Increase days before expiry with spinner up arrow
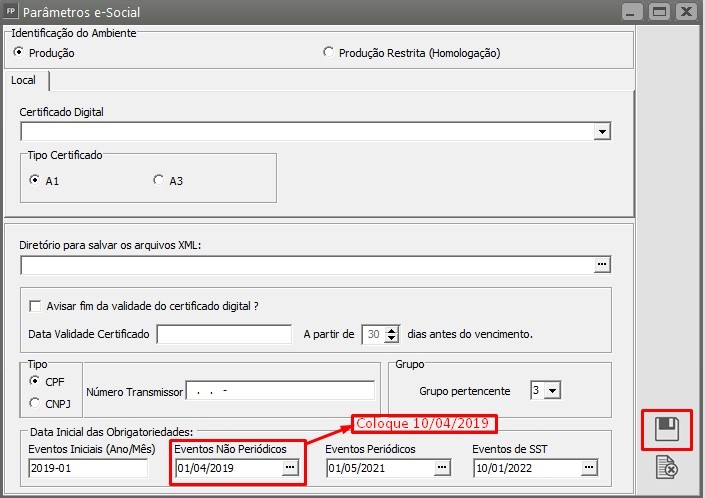The height and width of the screenshot is (498, 705). (x=392, y=330)
